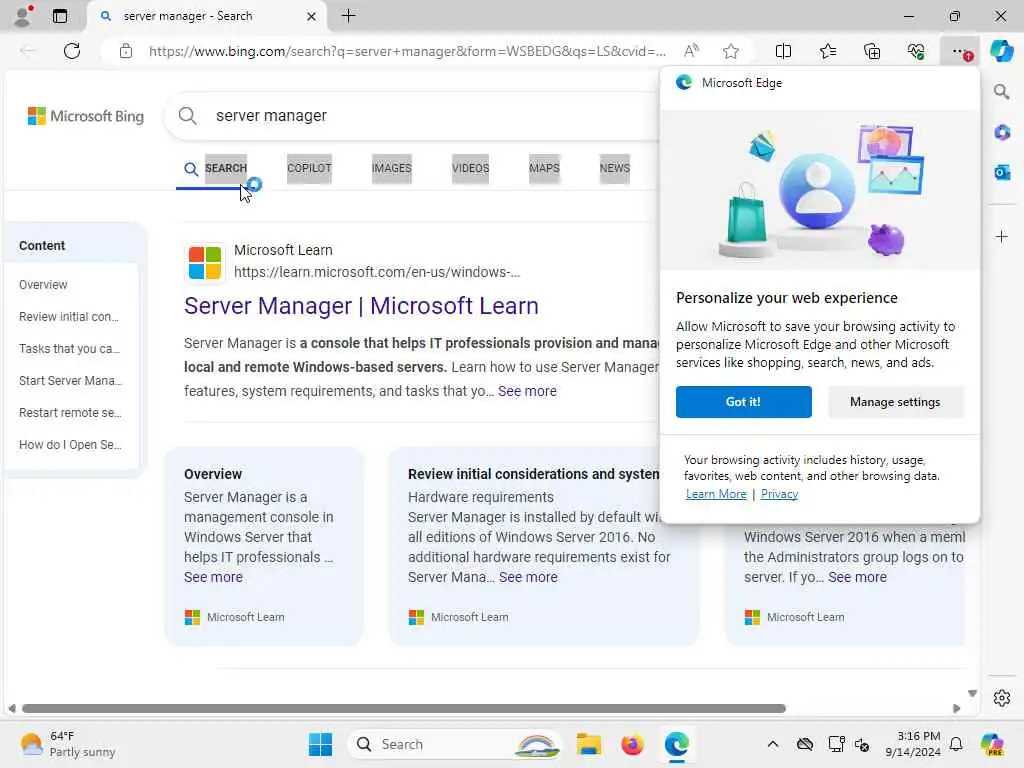The height and width of the screenshot is (768, 1024).
Task: Open the weather widget
Action: click(67, 744)
